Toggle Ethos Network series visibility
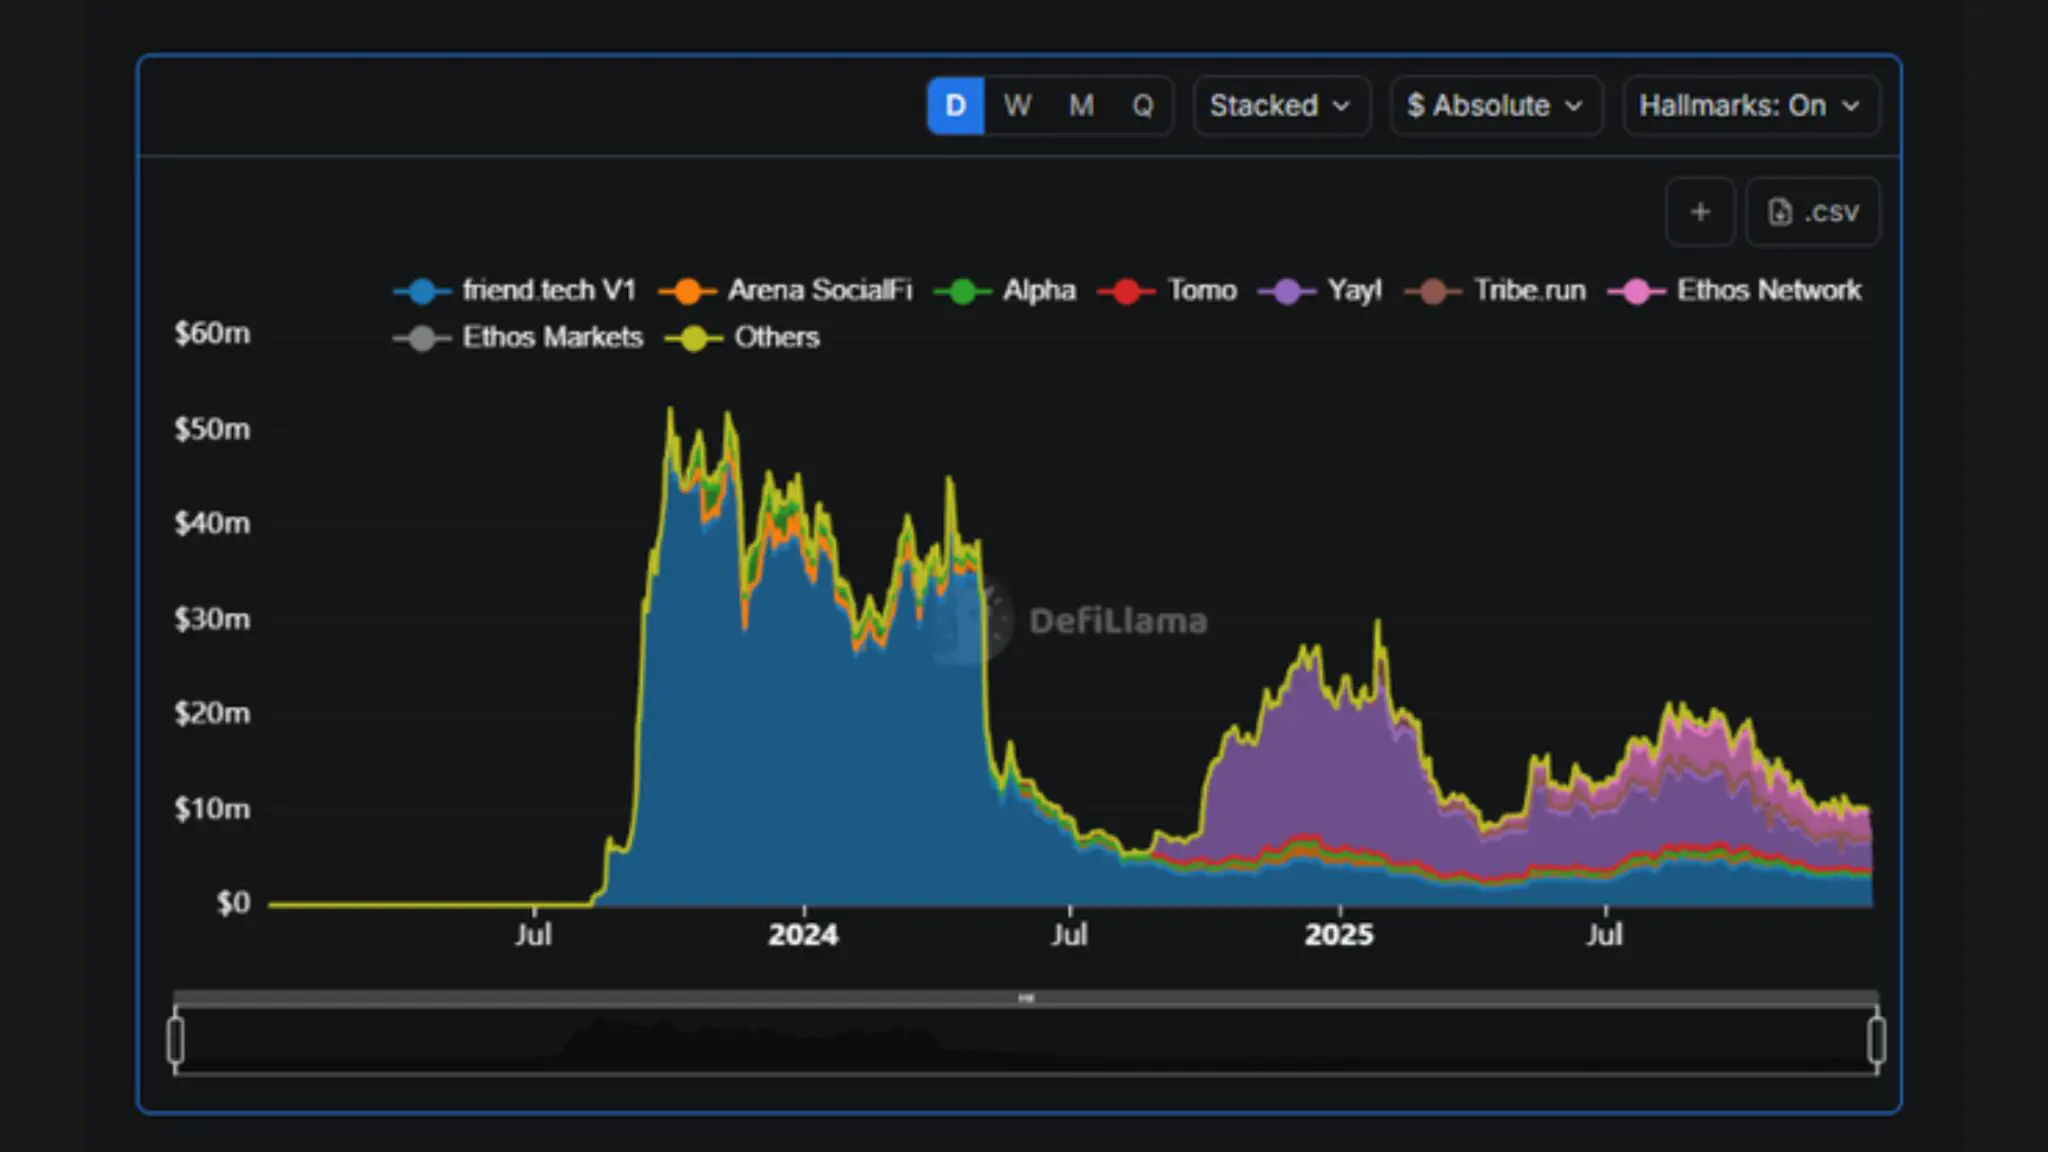2048x1152 pixels. coord(1636,291)
